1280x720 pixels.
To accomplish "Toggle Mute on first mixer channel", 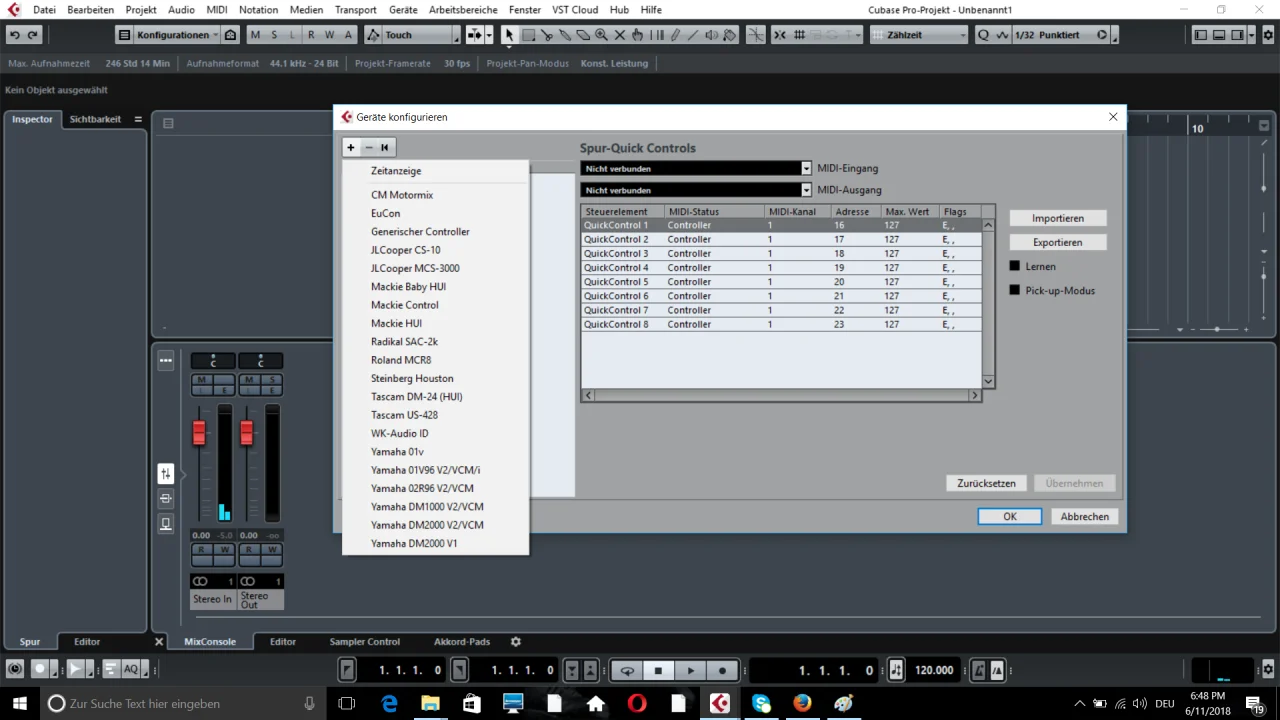I will point(202,380).
